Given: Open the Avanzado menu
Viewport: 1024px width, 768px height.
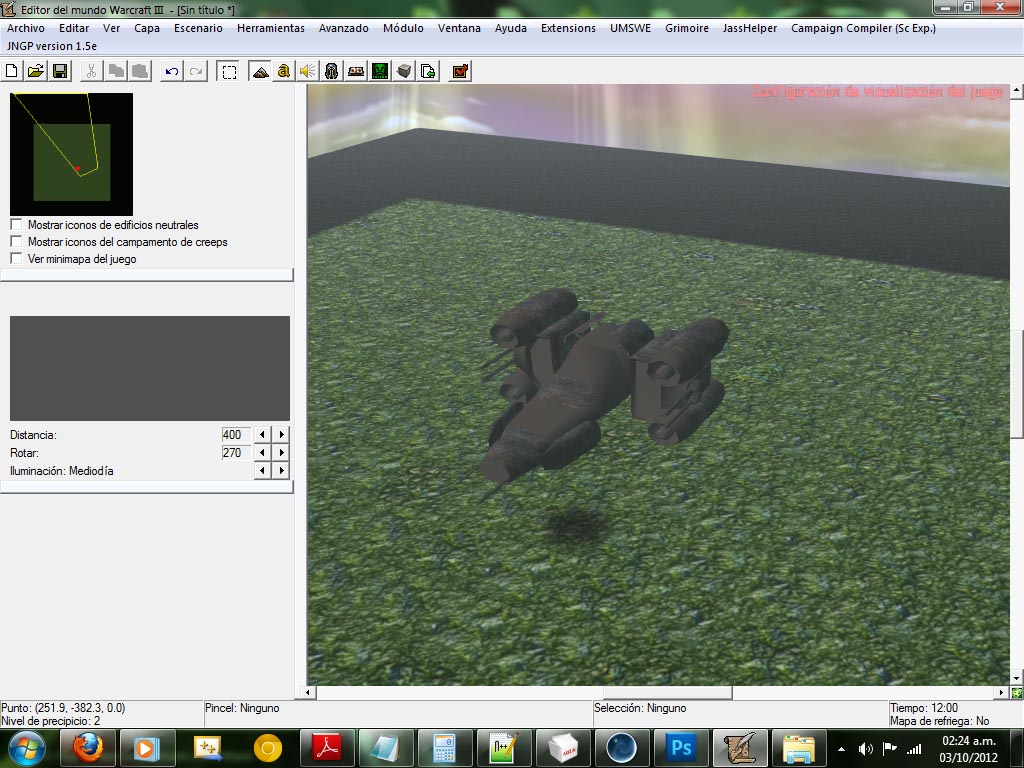Looking at the screenshot, I should point(344,28).
